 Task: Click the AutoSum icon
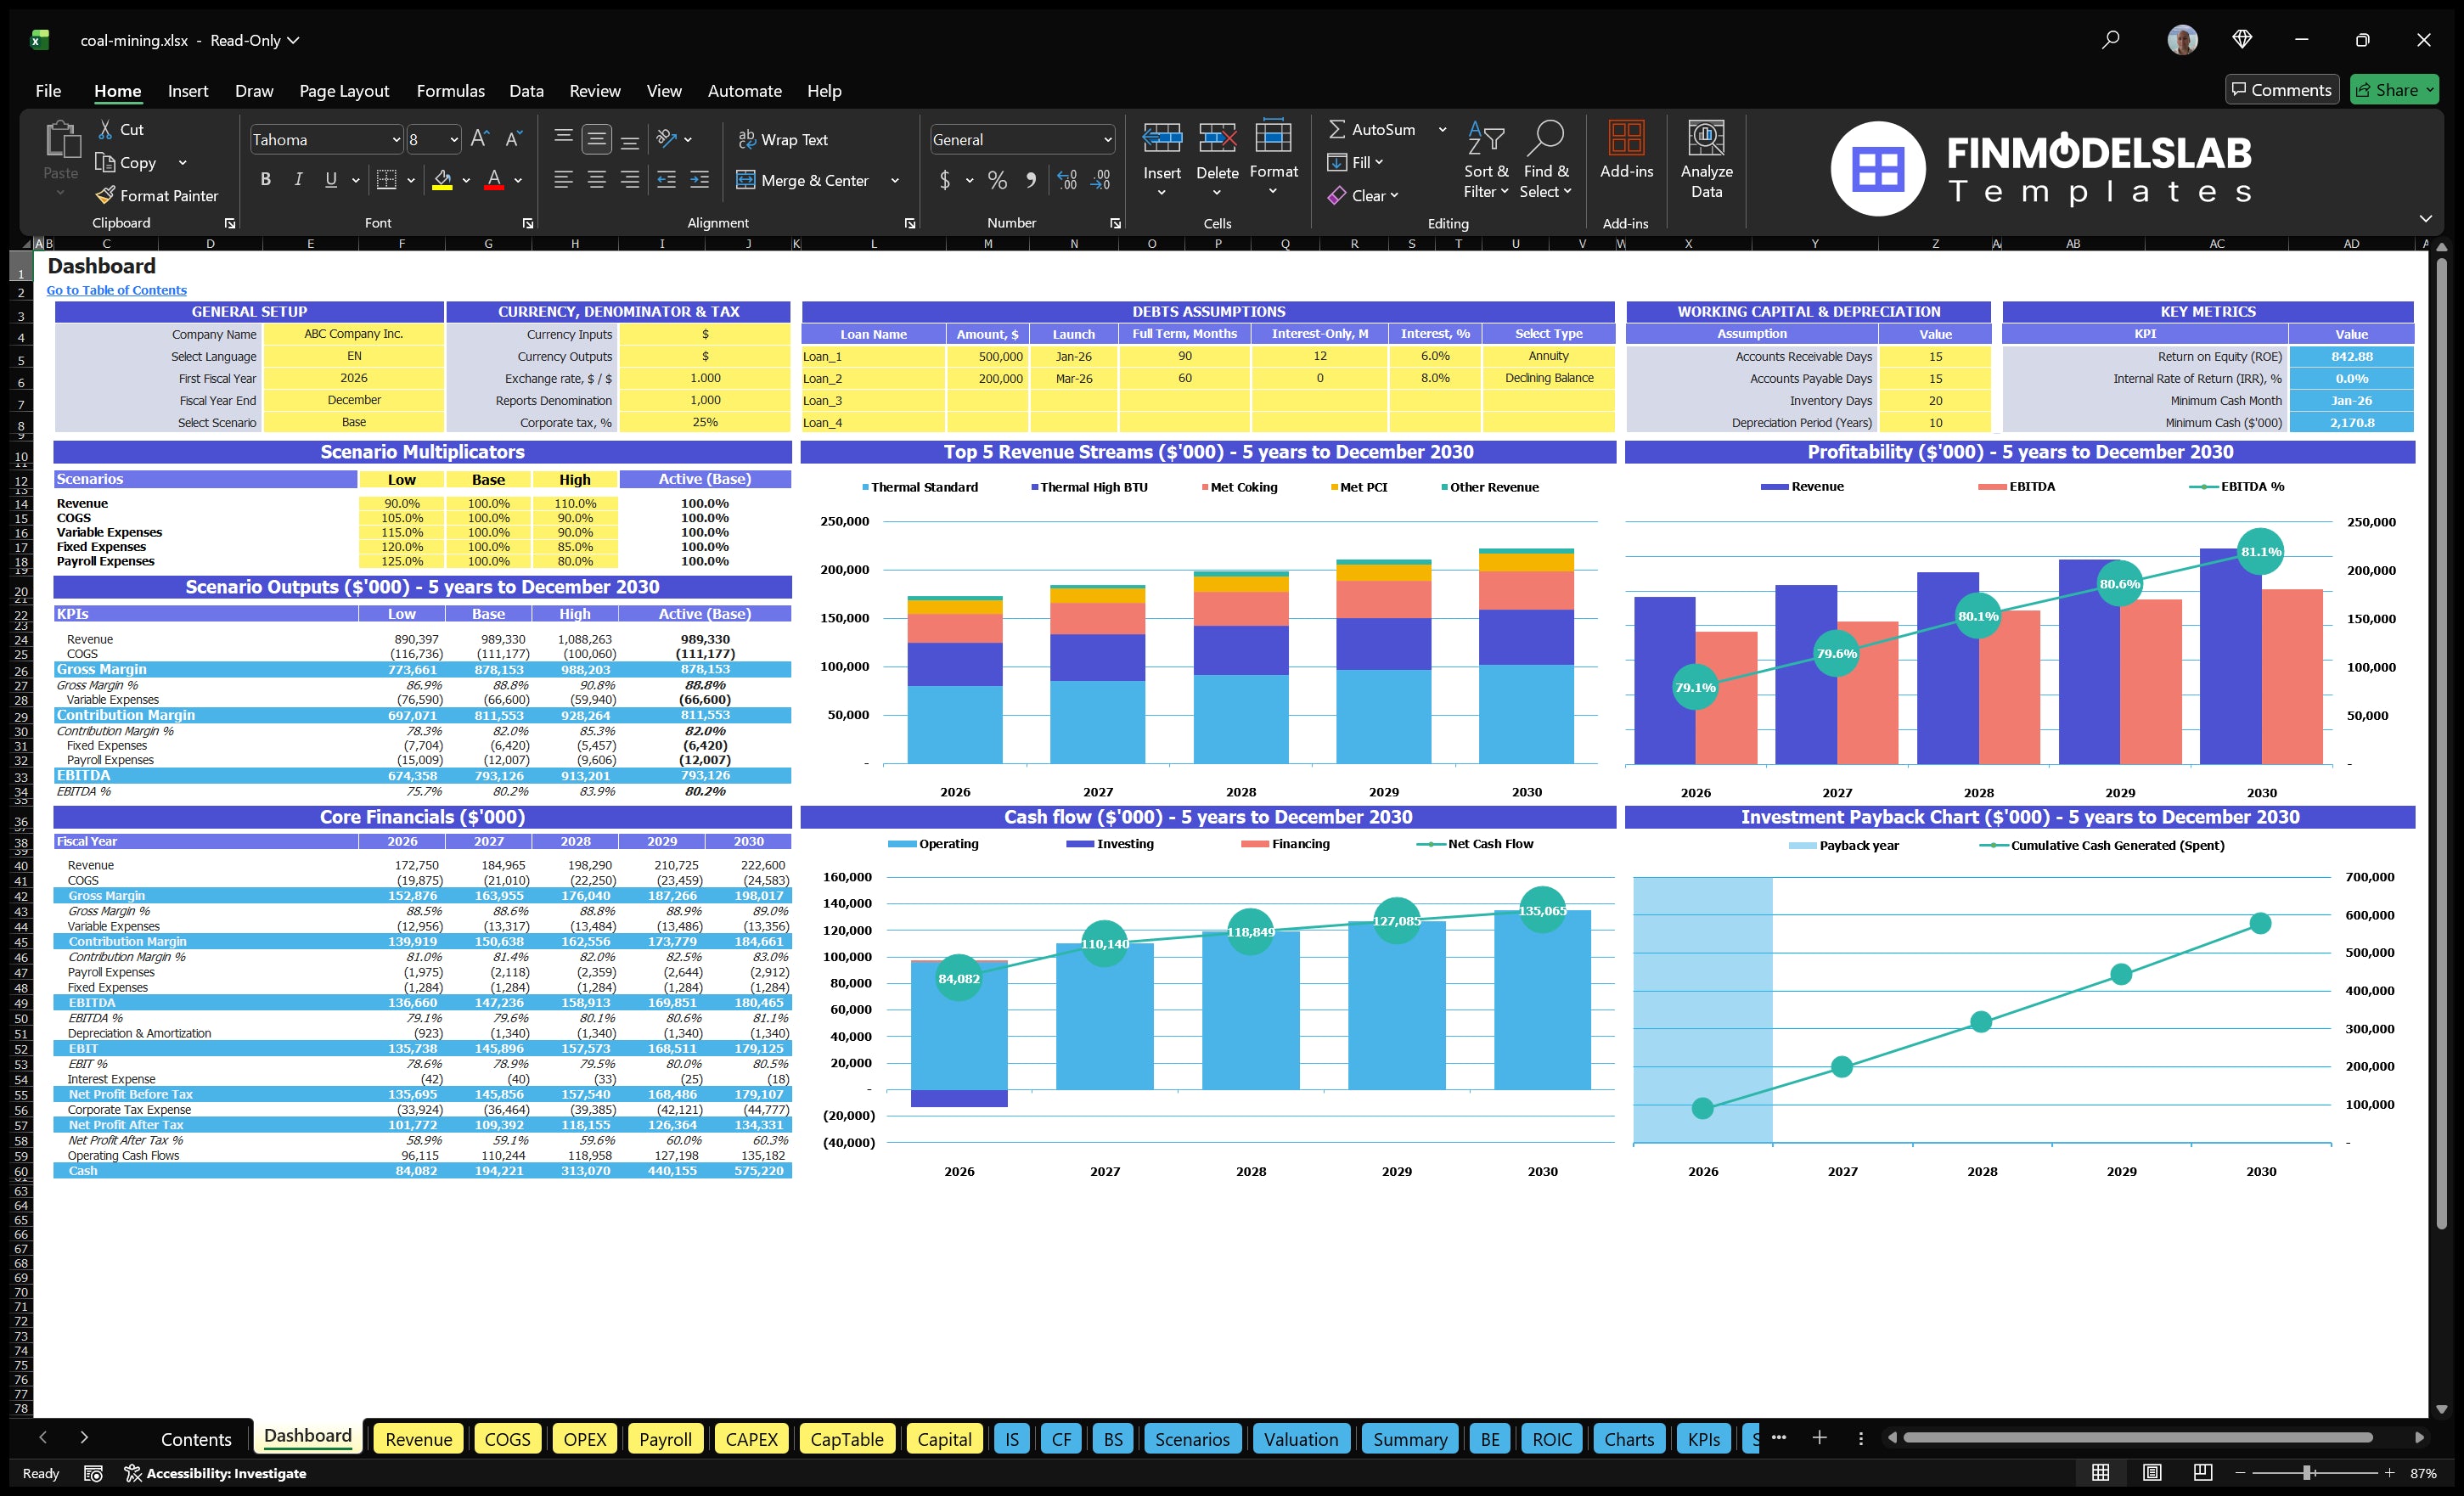coord(1338,128)
